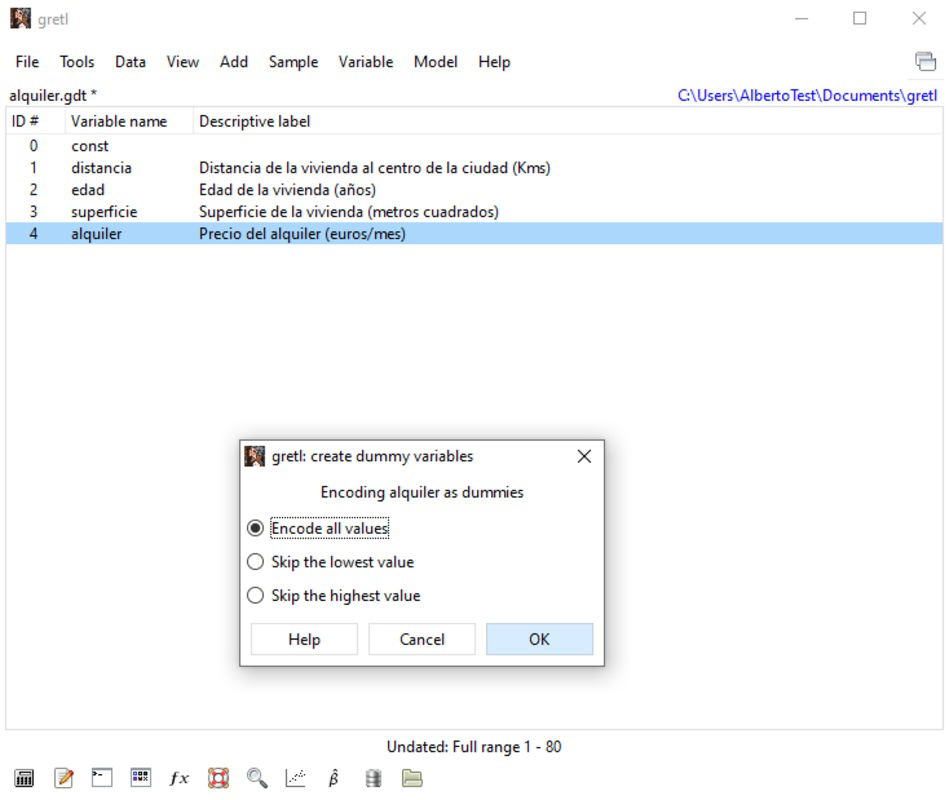Open the X-Y scatter graph icon
The image size is (949, 800).
tap(295, 778)
